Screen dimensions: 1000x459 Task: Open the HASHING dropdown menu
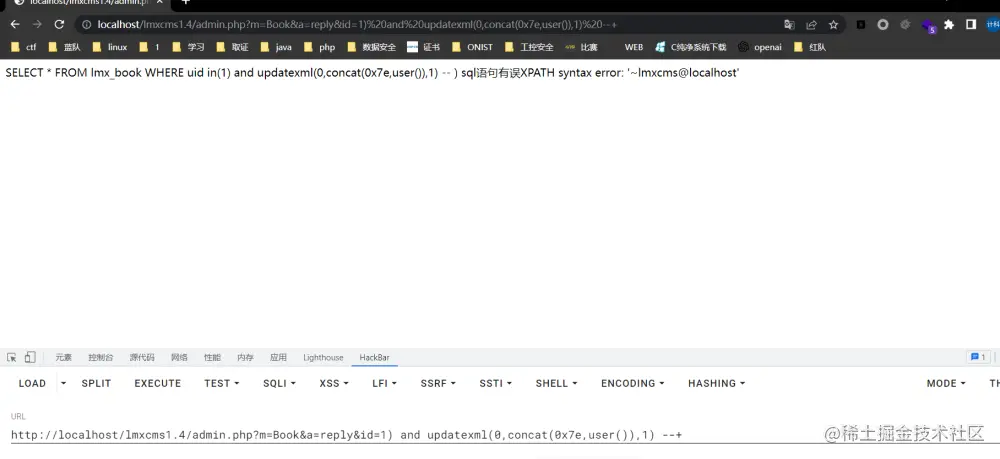[717, 383]
